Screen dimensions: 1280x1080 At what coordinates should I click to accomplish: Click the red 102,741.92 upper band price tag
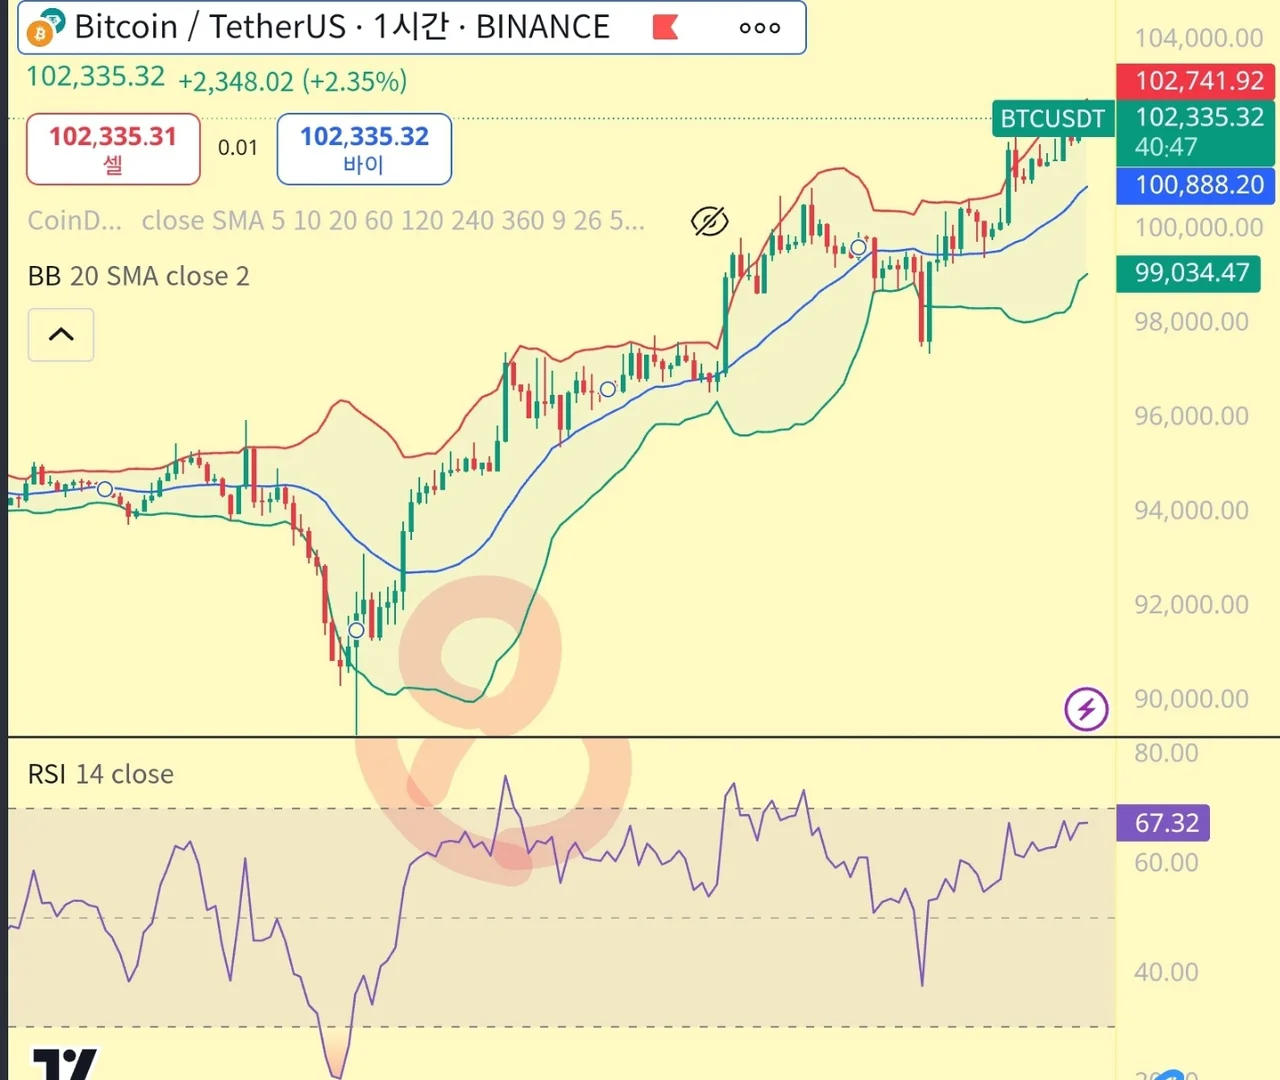[1195, 80]
